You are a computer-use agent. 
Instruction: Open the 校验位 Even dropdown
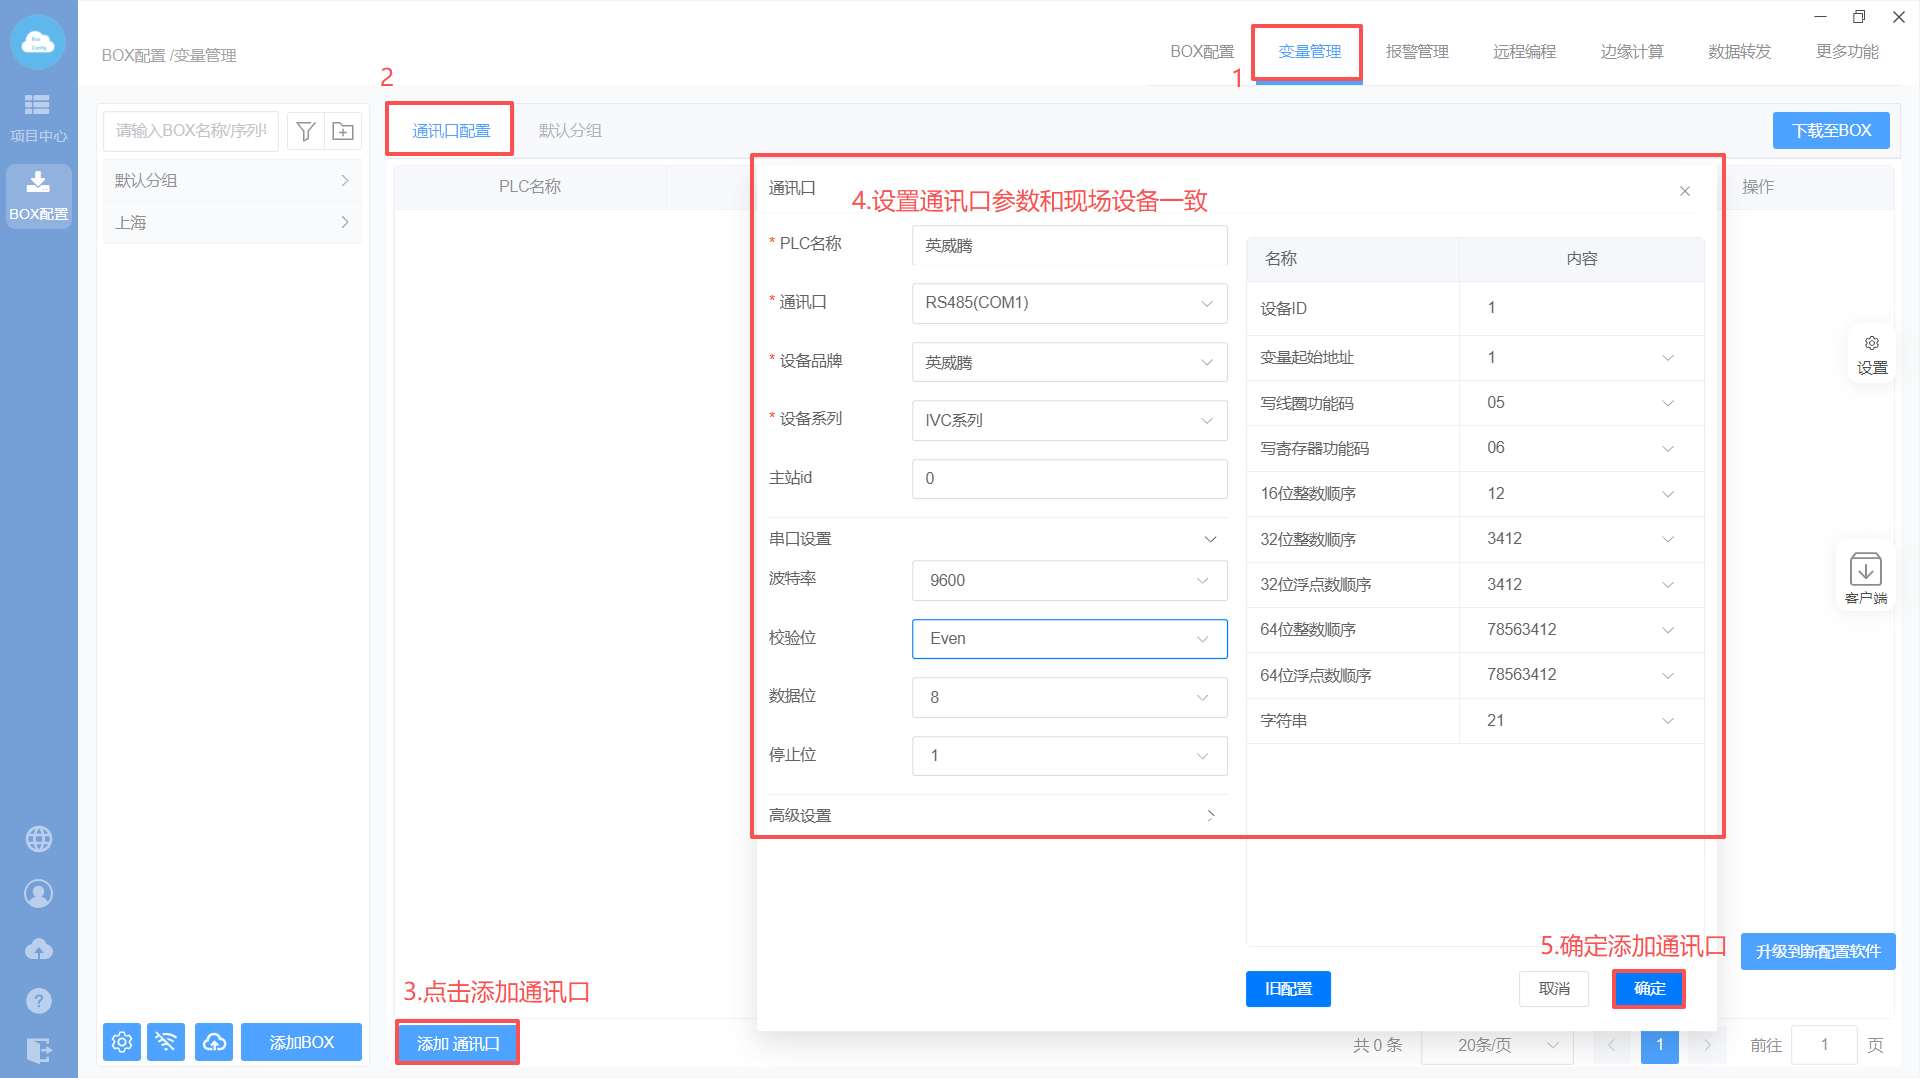1069,639
